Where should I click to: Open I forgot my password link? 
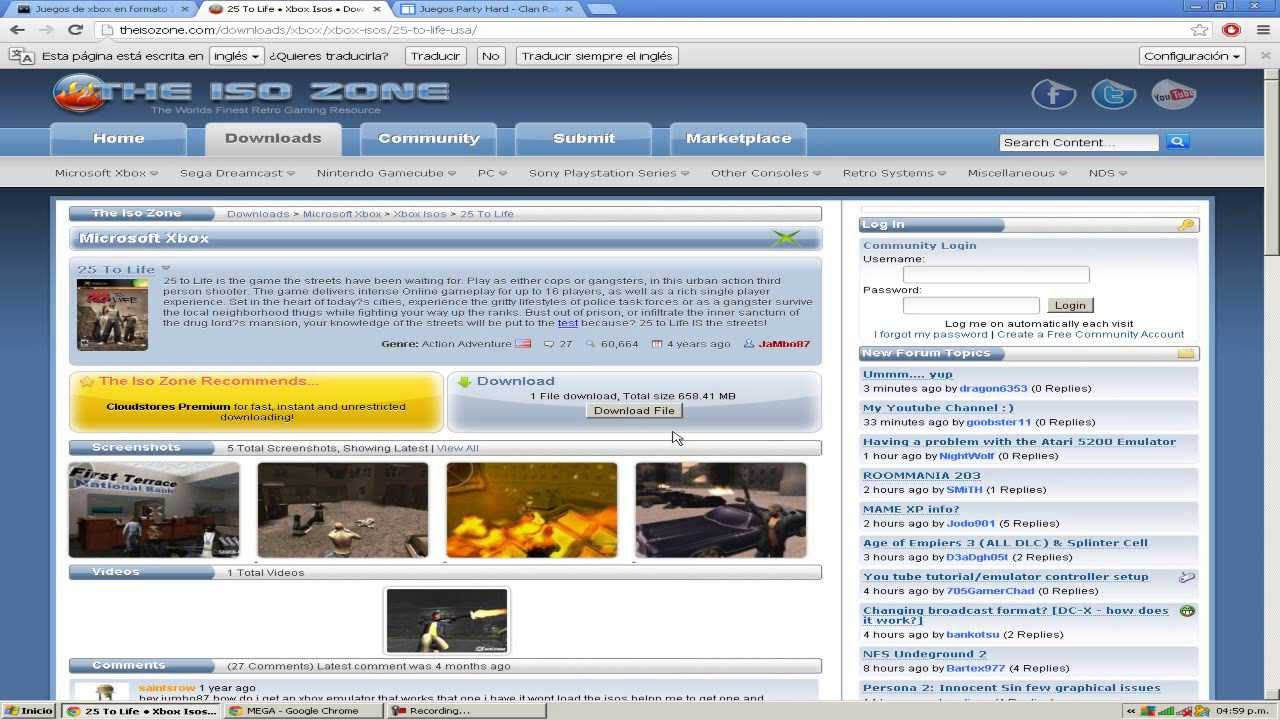pos(931,335)
